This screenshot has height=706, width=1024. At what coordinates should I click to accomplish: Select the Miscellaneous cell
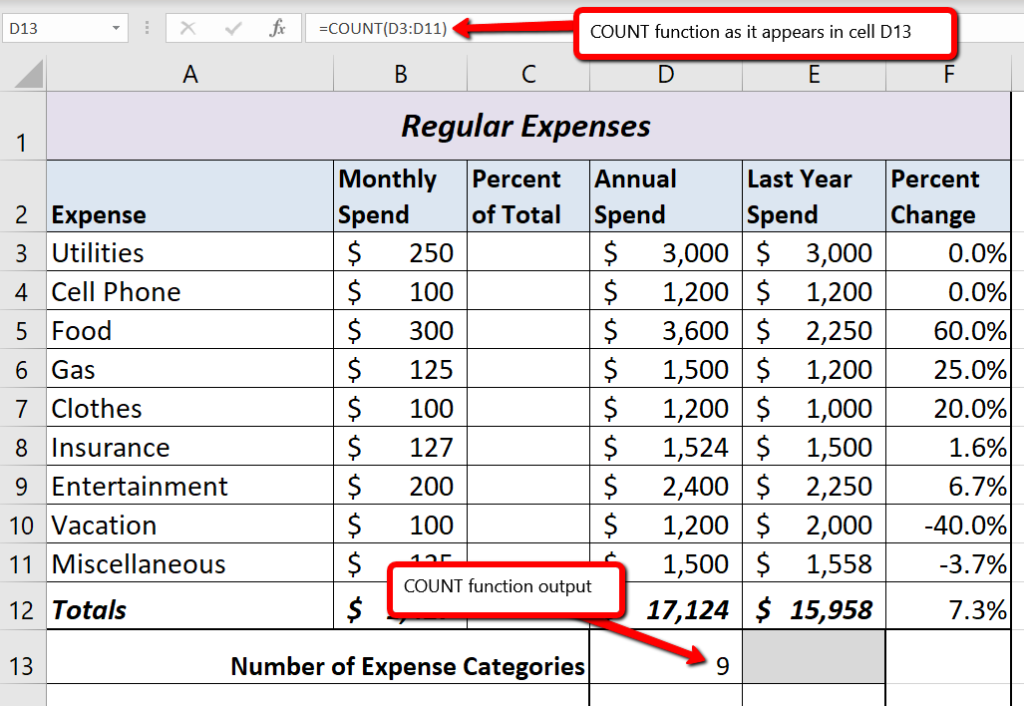[x=190, y=563]
